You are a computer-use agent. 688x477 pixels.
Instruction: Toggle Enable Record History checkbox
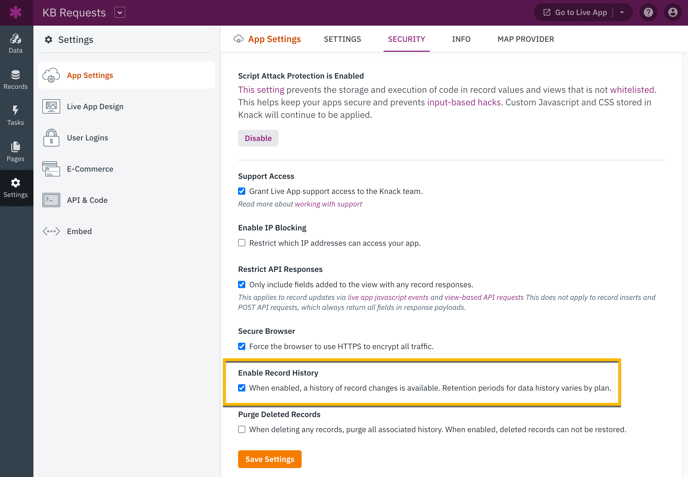tap(242, 388)
